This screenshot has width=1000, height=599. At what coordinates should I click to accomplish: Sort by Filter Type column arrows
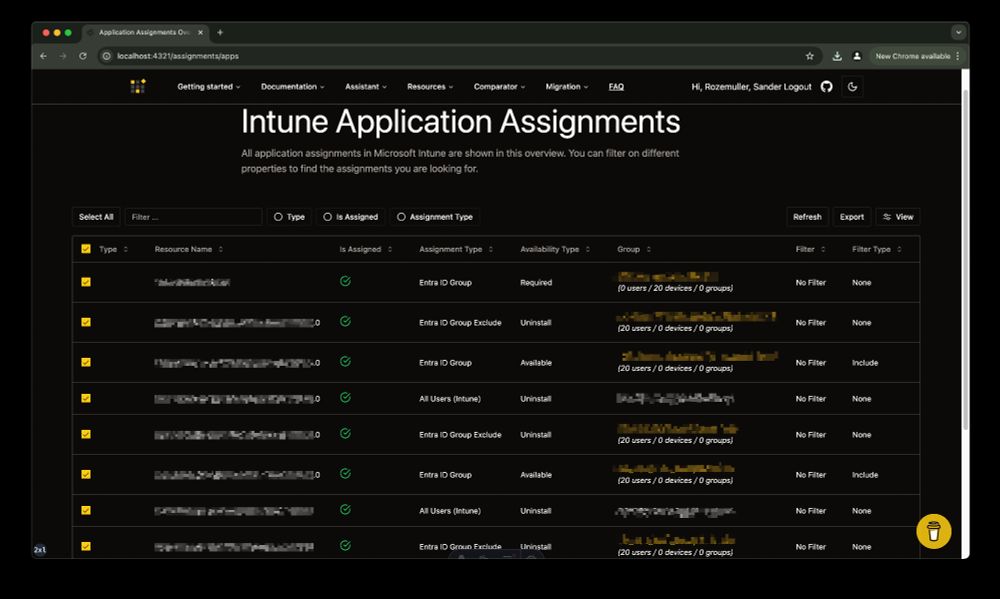coord(899,249)
